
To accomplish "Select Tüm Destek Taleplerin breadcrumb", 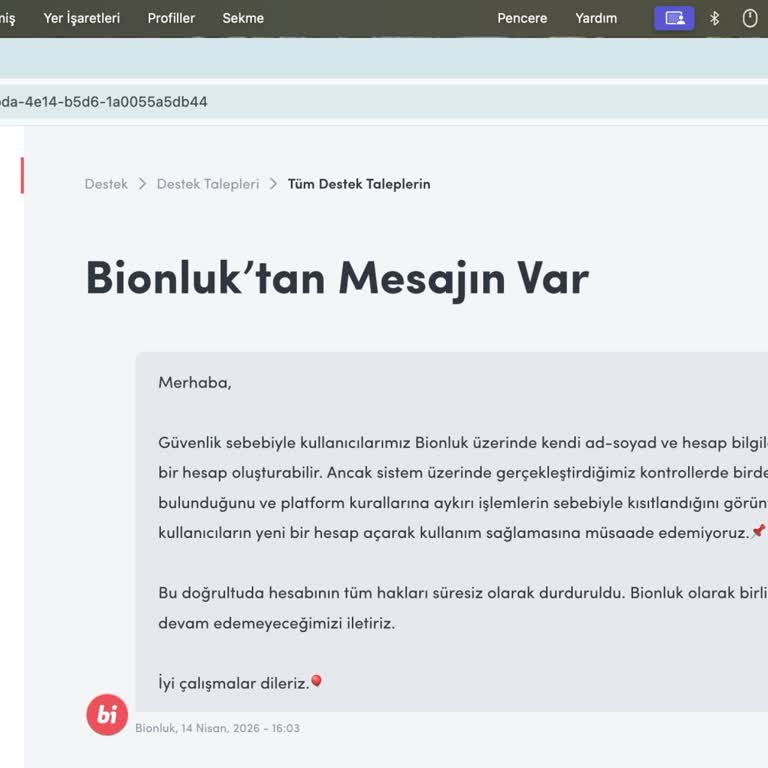I will (359, 184).
